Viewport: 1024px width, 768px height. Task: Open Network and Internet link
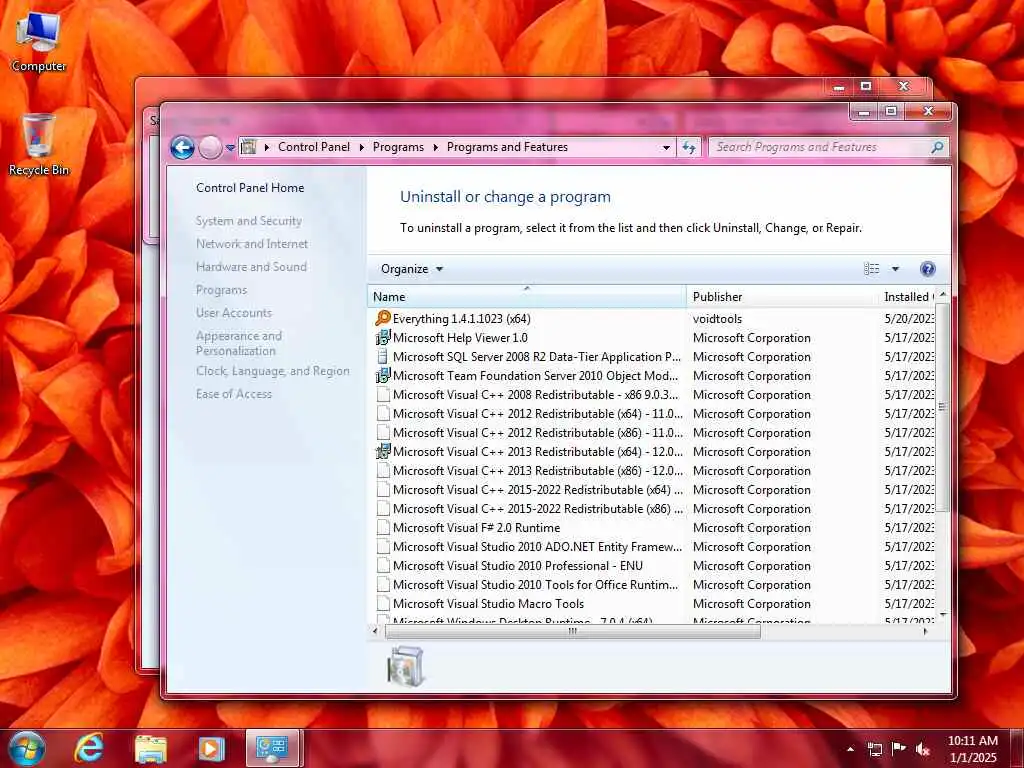(x=252, y=244)
